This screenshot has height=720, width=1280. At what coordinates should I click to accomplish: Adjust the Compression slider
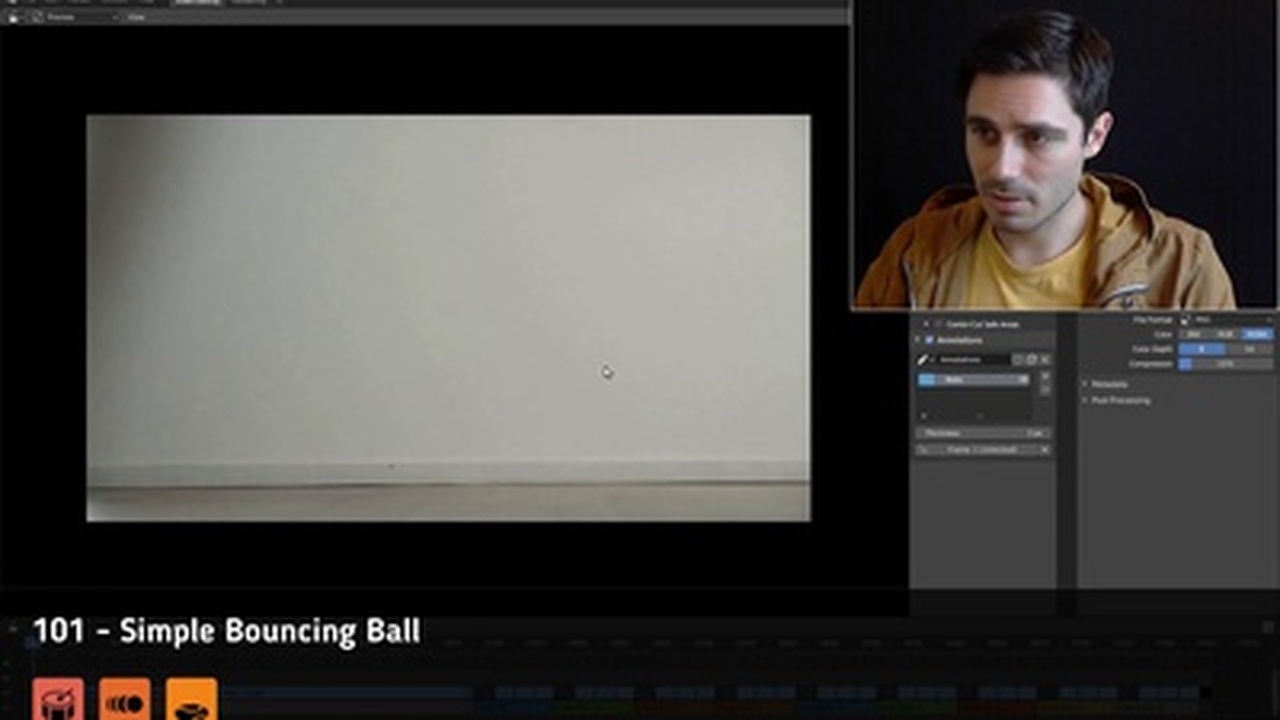[x=1225, y=364]
